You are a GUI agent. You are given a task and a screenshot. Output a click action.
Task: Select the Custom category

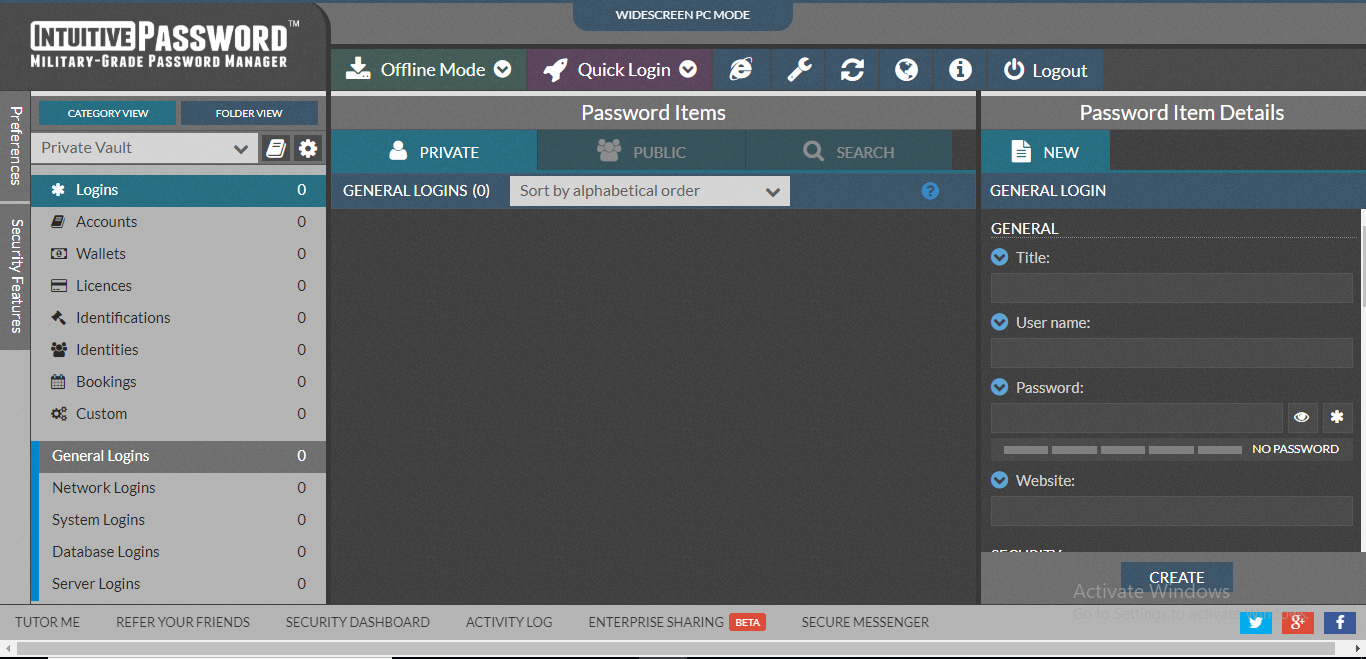(x=179, y=414)
